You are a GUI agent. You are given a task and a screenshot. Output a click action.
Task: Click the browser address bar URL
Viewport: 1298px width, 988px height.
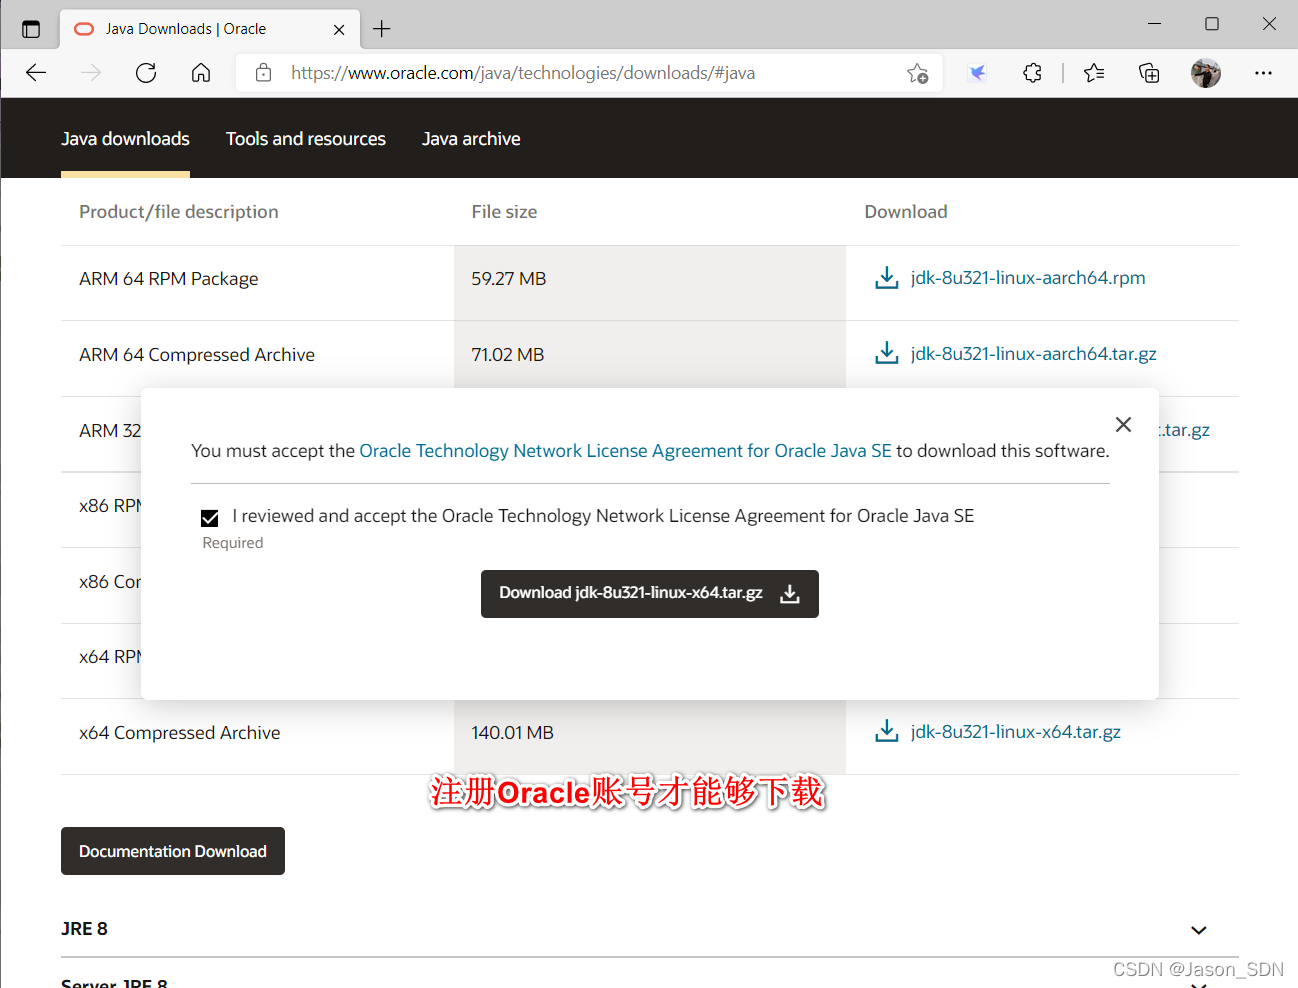(523, 73)
